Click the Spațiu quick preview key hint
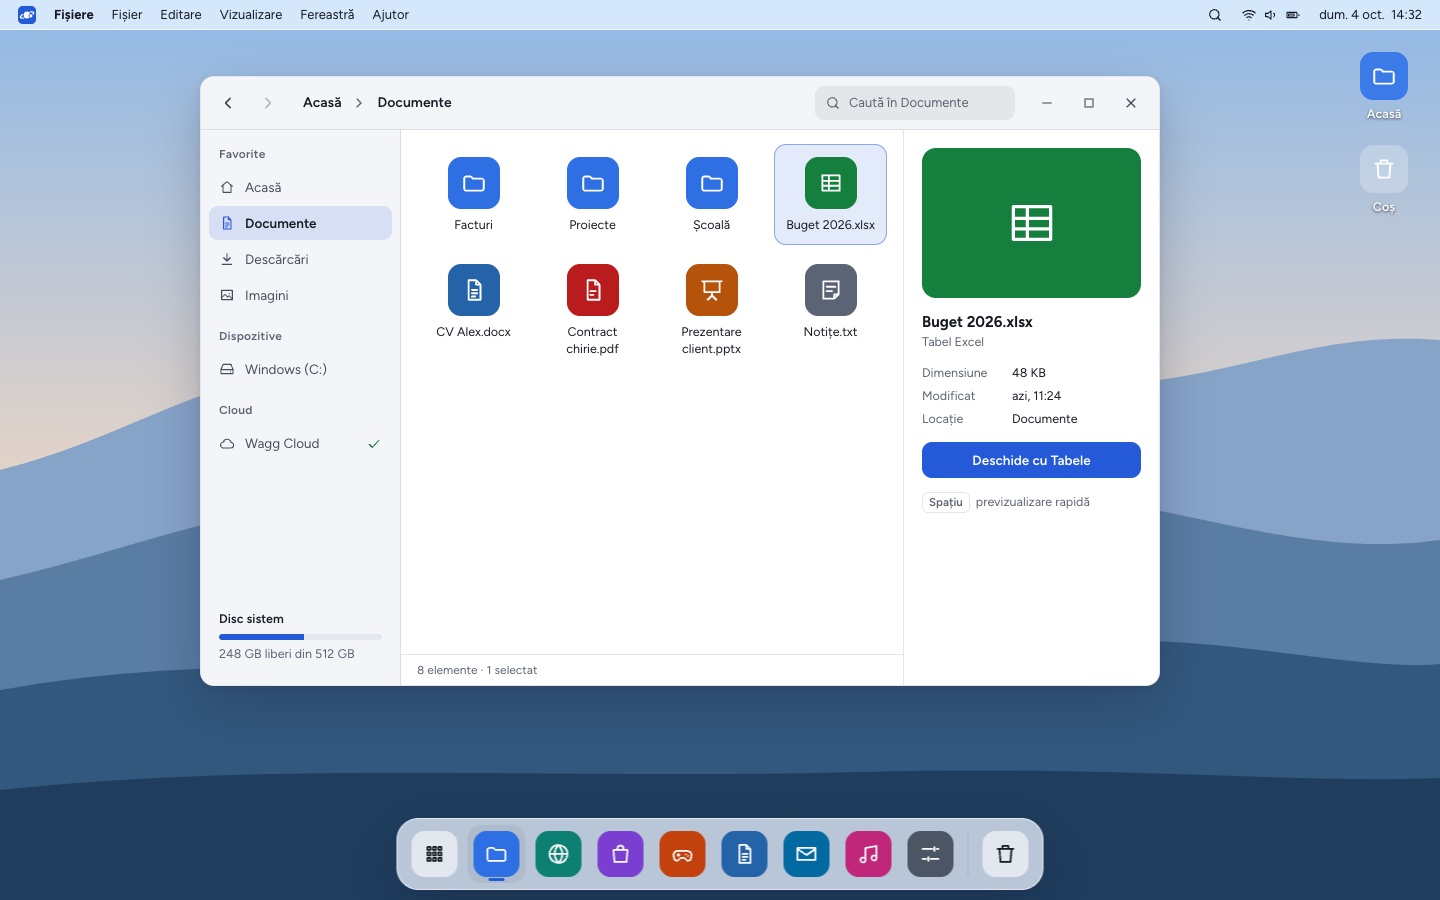 coord(945,502)
